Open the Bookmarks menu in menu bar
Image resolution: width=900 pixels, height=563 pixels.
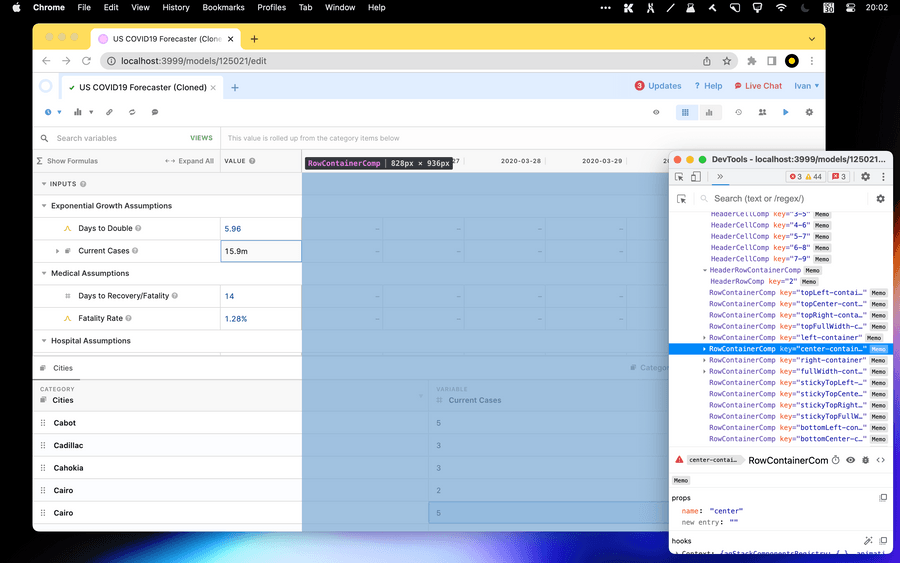click(x=223, y=7)
